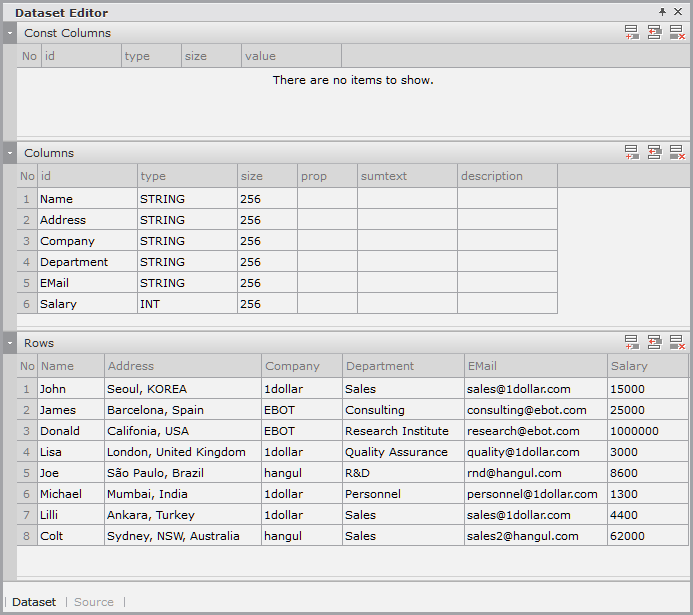Collapse the Const Columns section
This screenshot has width=693, height=615.
[x=10, y=33]
